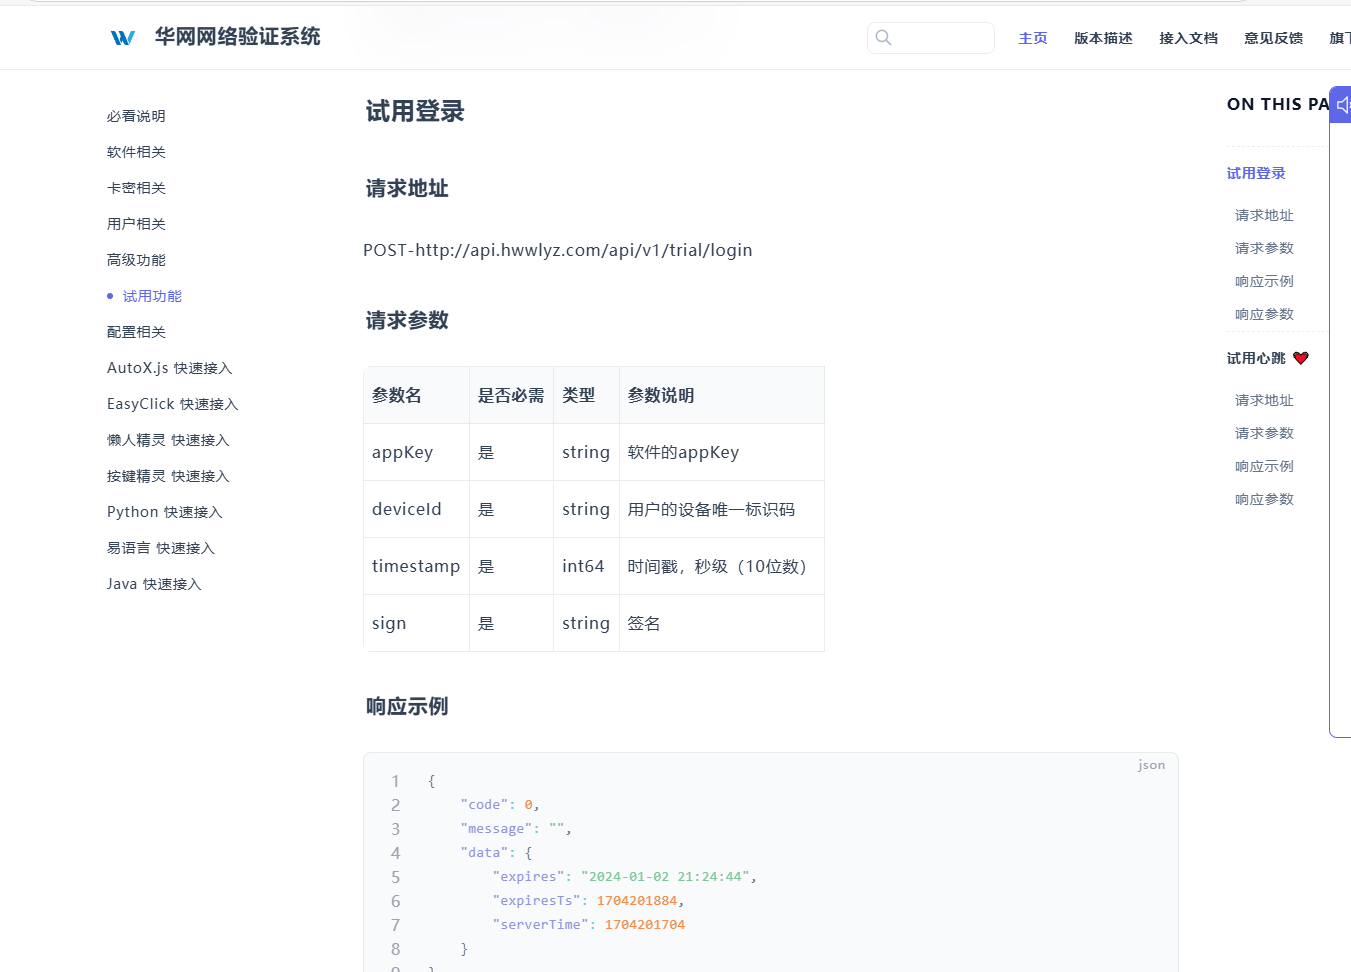Viewport: 1351px width, 972px height.
Task: Jump to 请求地址 under 试用心跳 outline
Action: click(1264, 400)
